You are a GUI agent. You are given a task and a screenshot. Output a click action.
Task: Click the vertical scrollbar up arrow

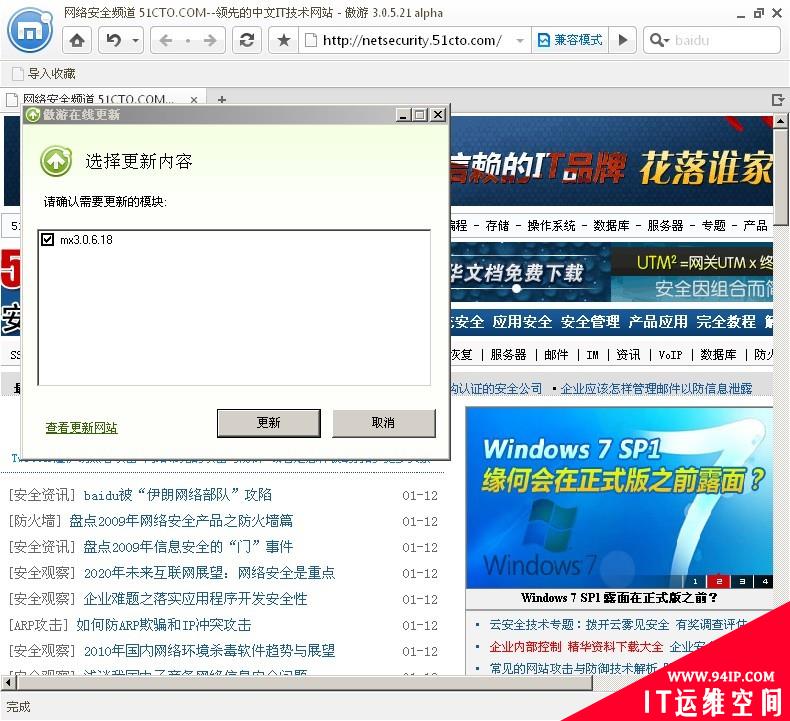click(780, 121)
